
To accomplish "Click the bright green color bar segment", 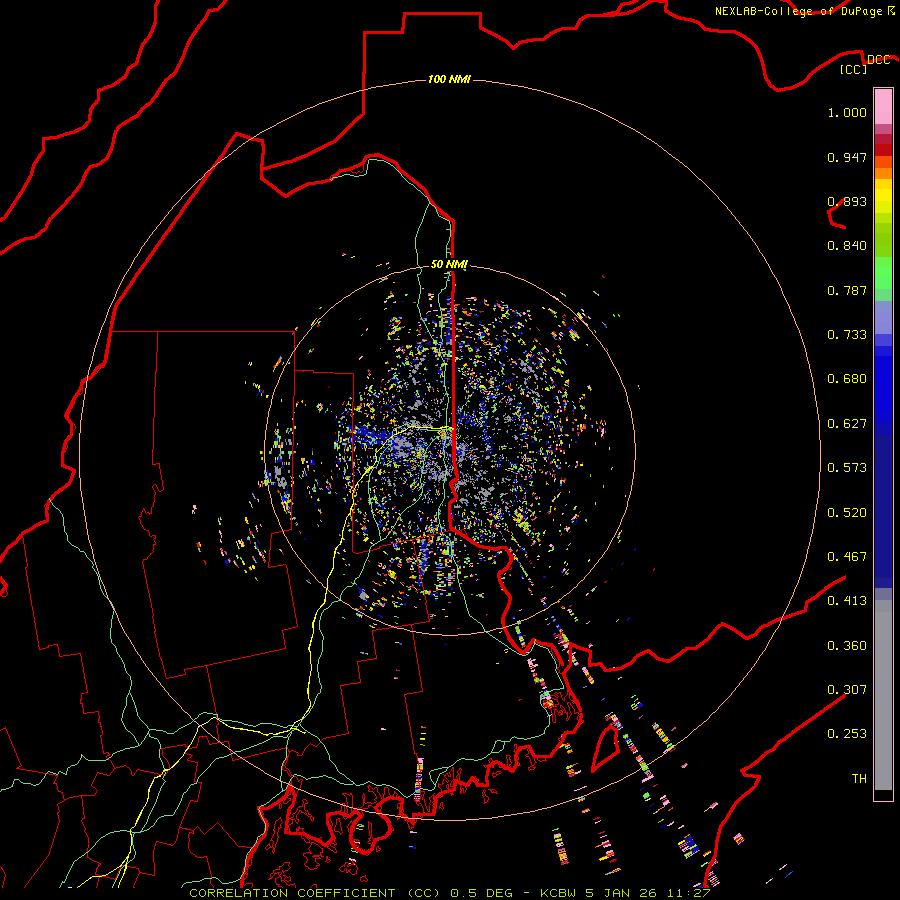I will pyautogui.click(x=883, y=273).
